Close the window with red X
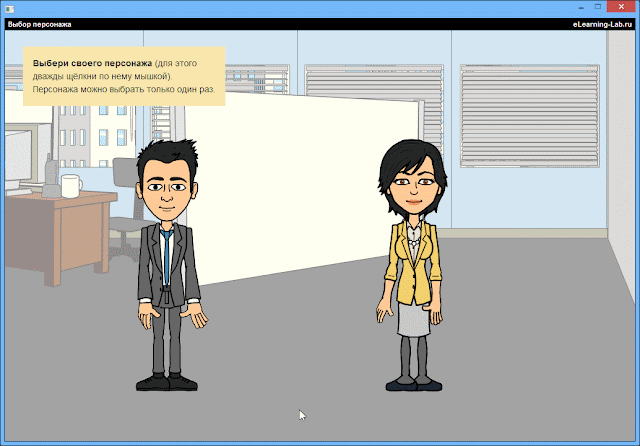 click(621, 7)
